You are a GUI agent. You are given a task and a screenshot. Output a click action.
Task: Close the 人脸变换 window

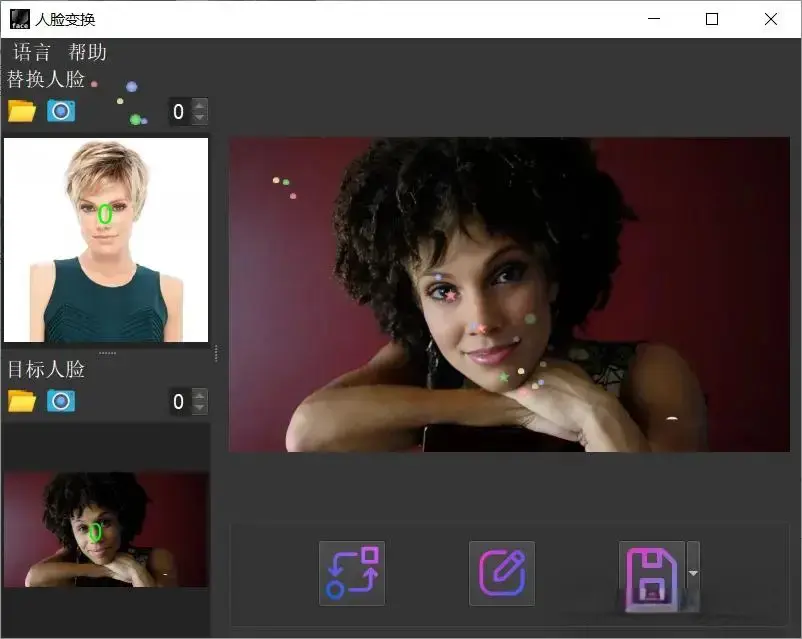(771, 19)
